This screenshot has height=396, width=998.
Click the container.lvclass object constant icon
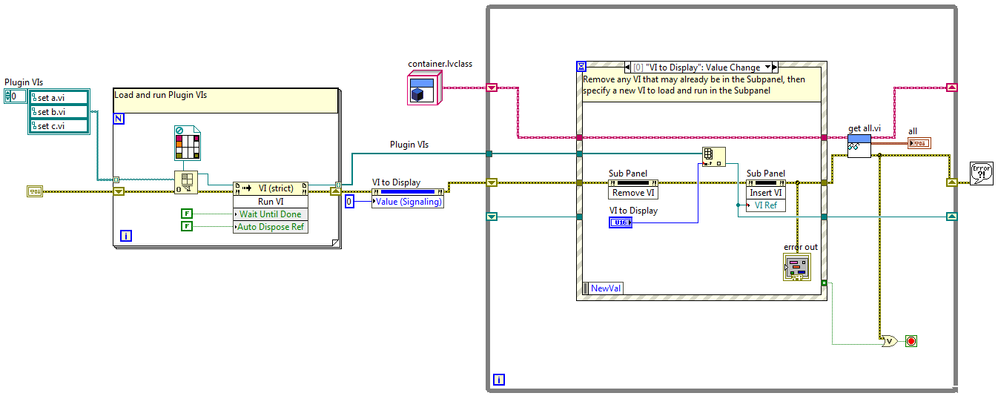click(424, 87)
